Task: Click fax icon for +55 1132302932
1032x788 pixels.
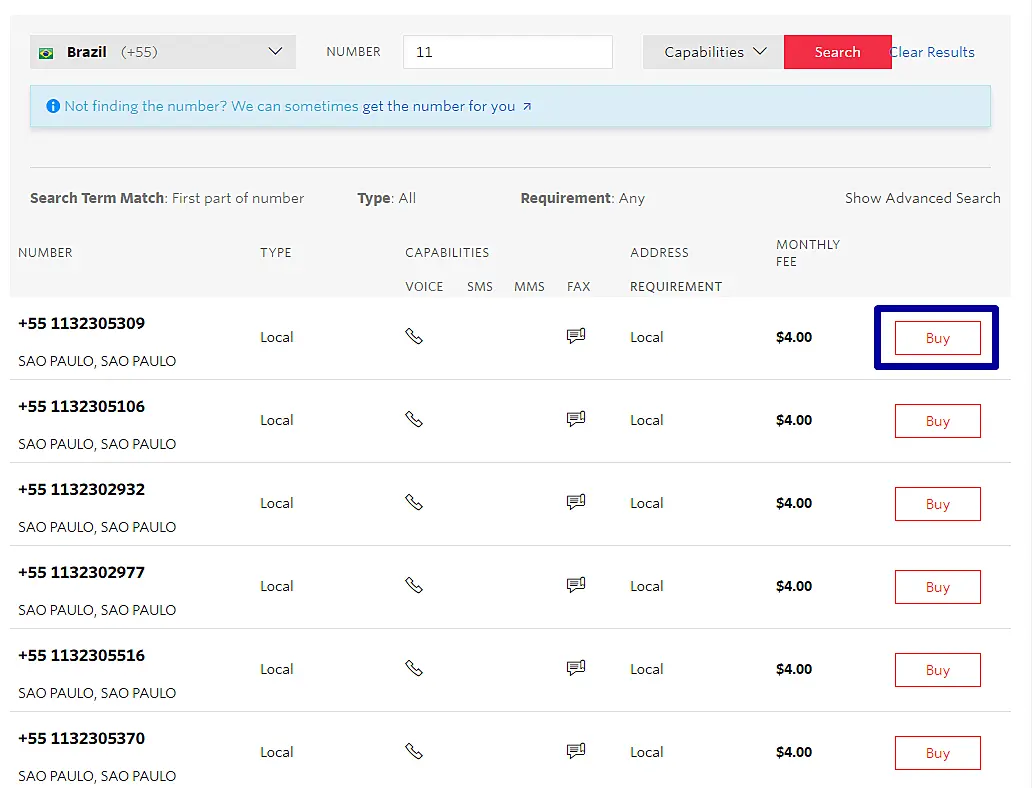Action: tap(576, 502)
